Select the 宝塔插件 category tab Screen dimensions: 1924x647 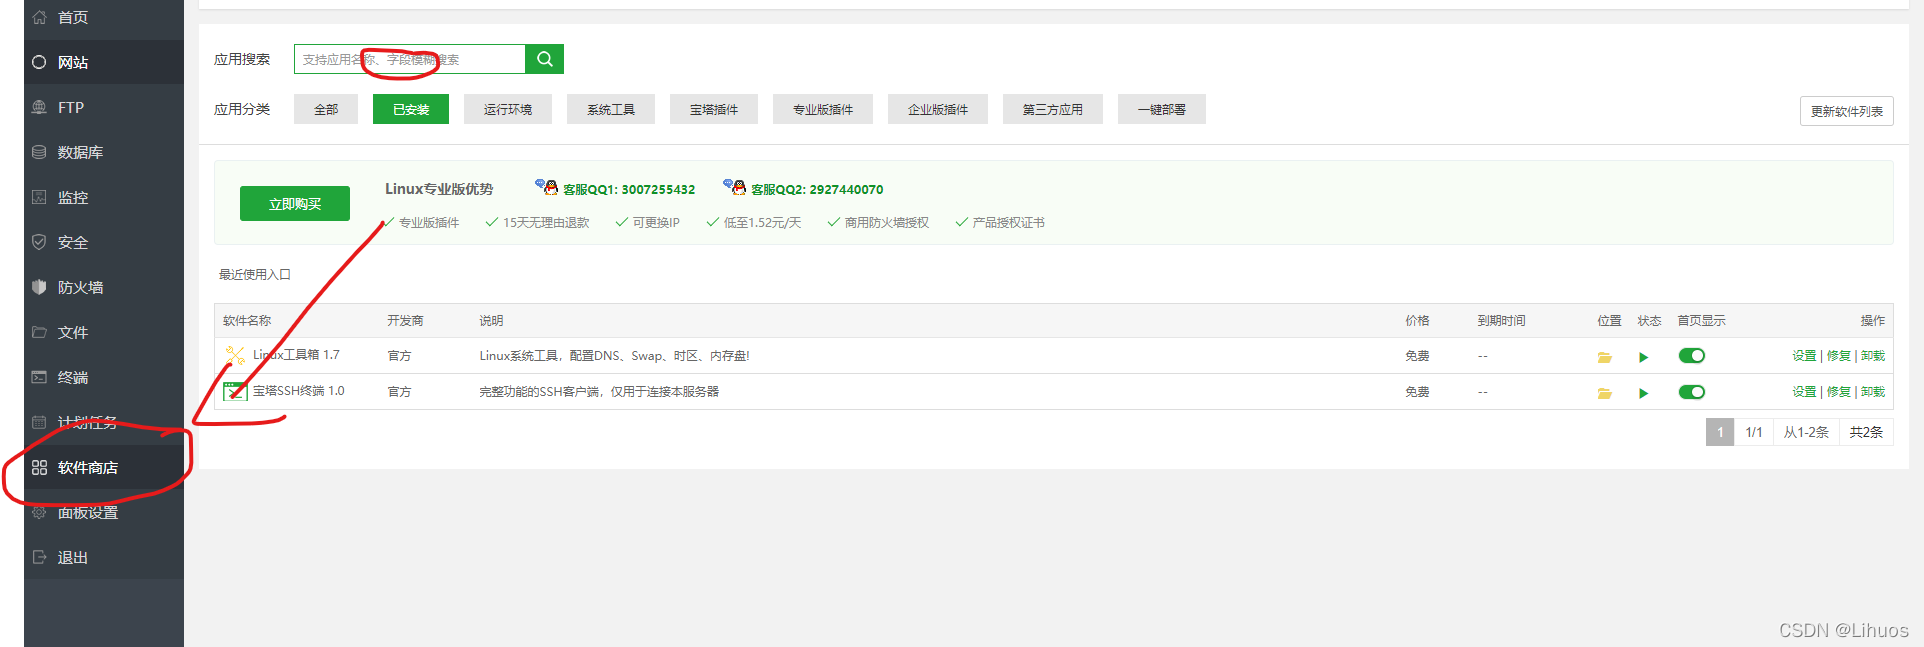(714, 109)
